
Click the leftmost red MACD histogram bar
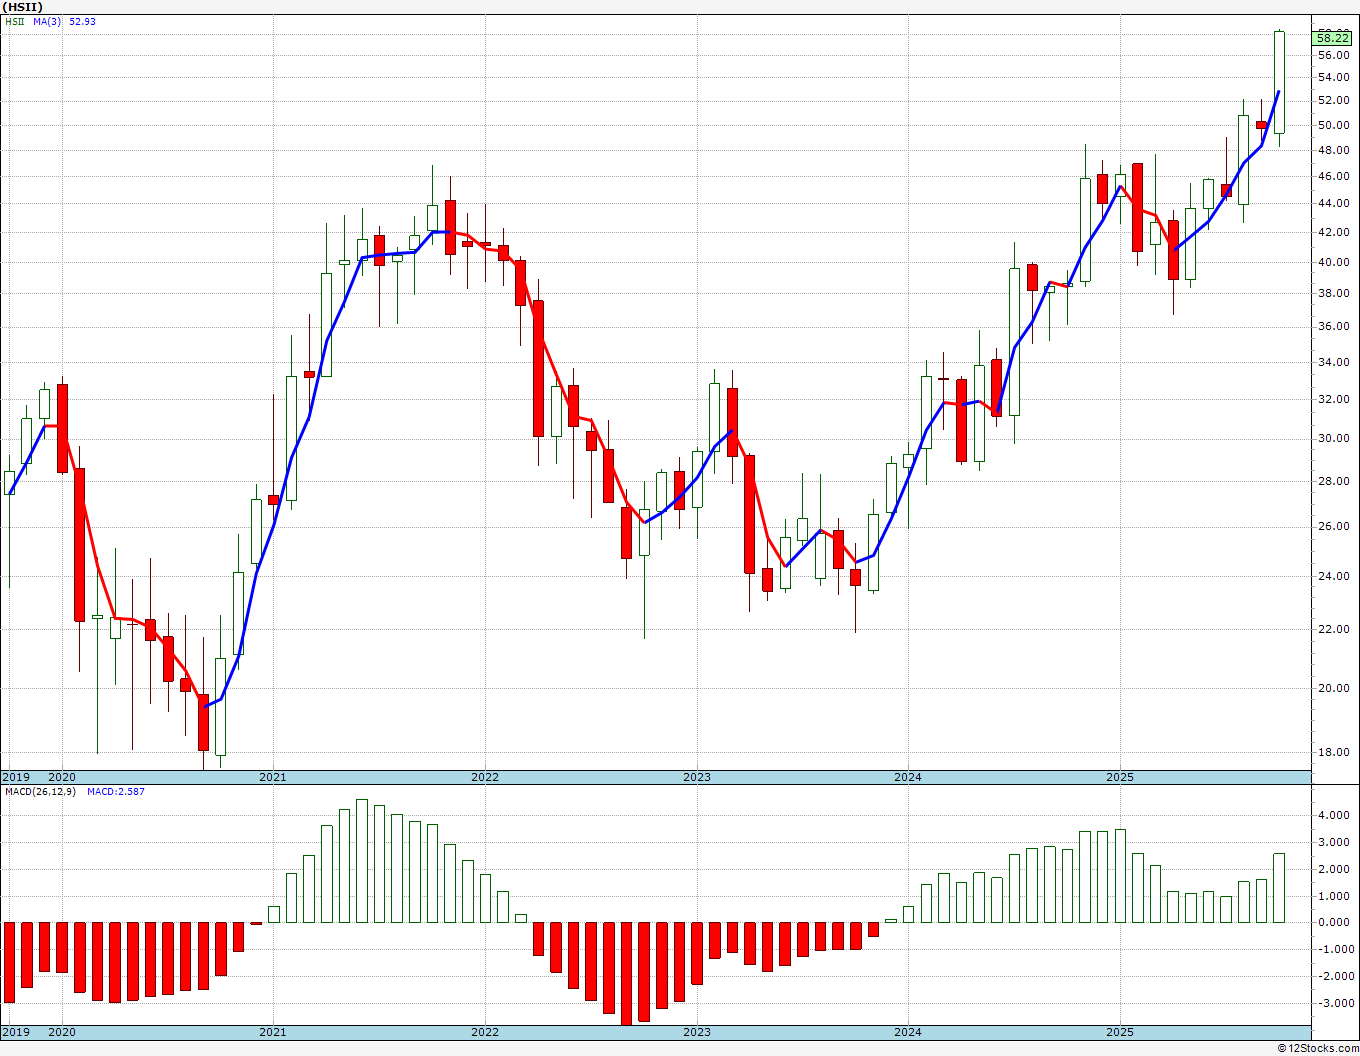point(9,961)
